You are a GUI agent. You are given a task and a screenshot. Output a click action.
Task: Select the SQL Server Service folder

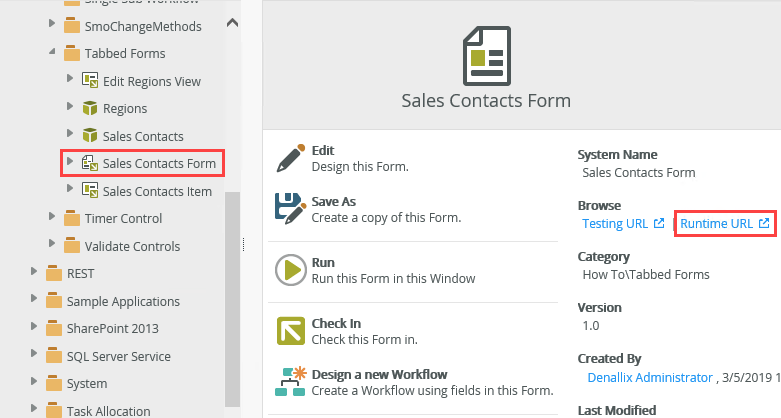point(118,356)
